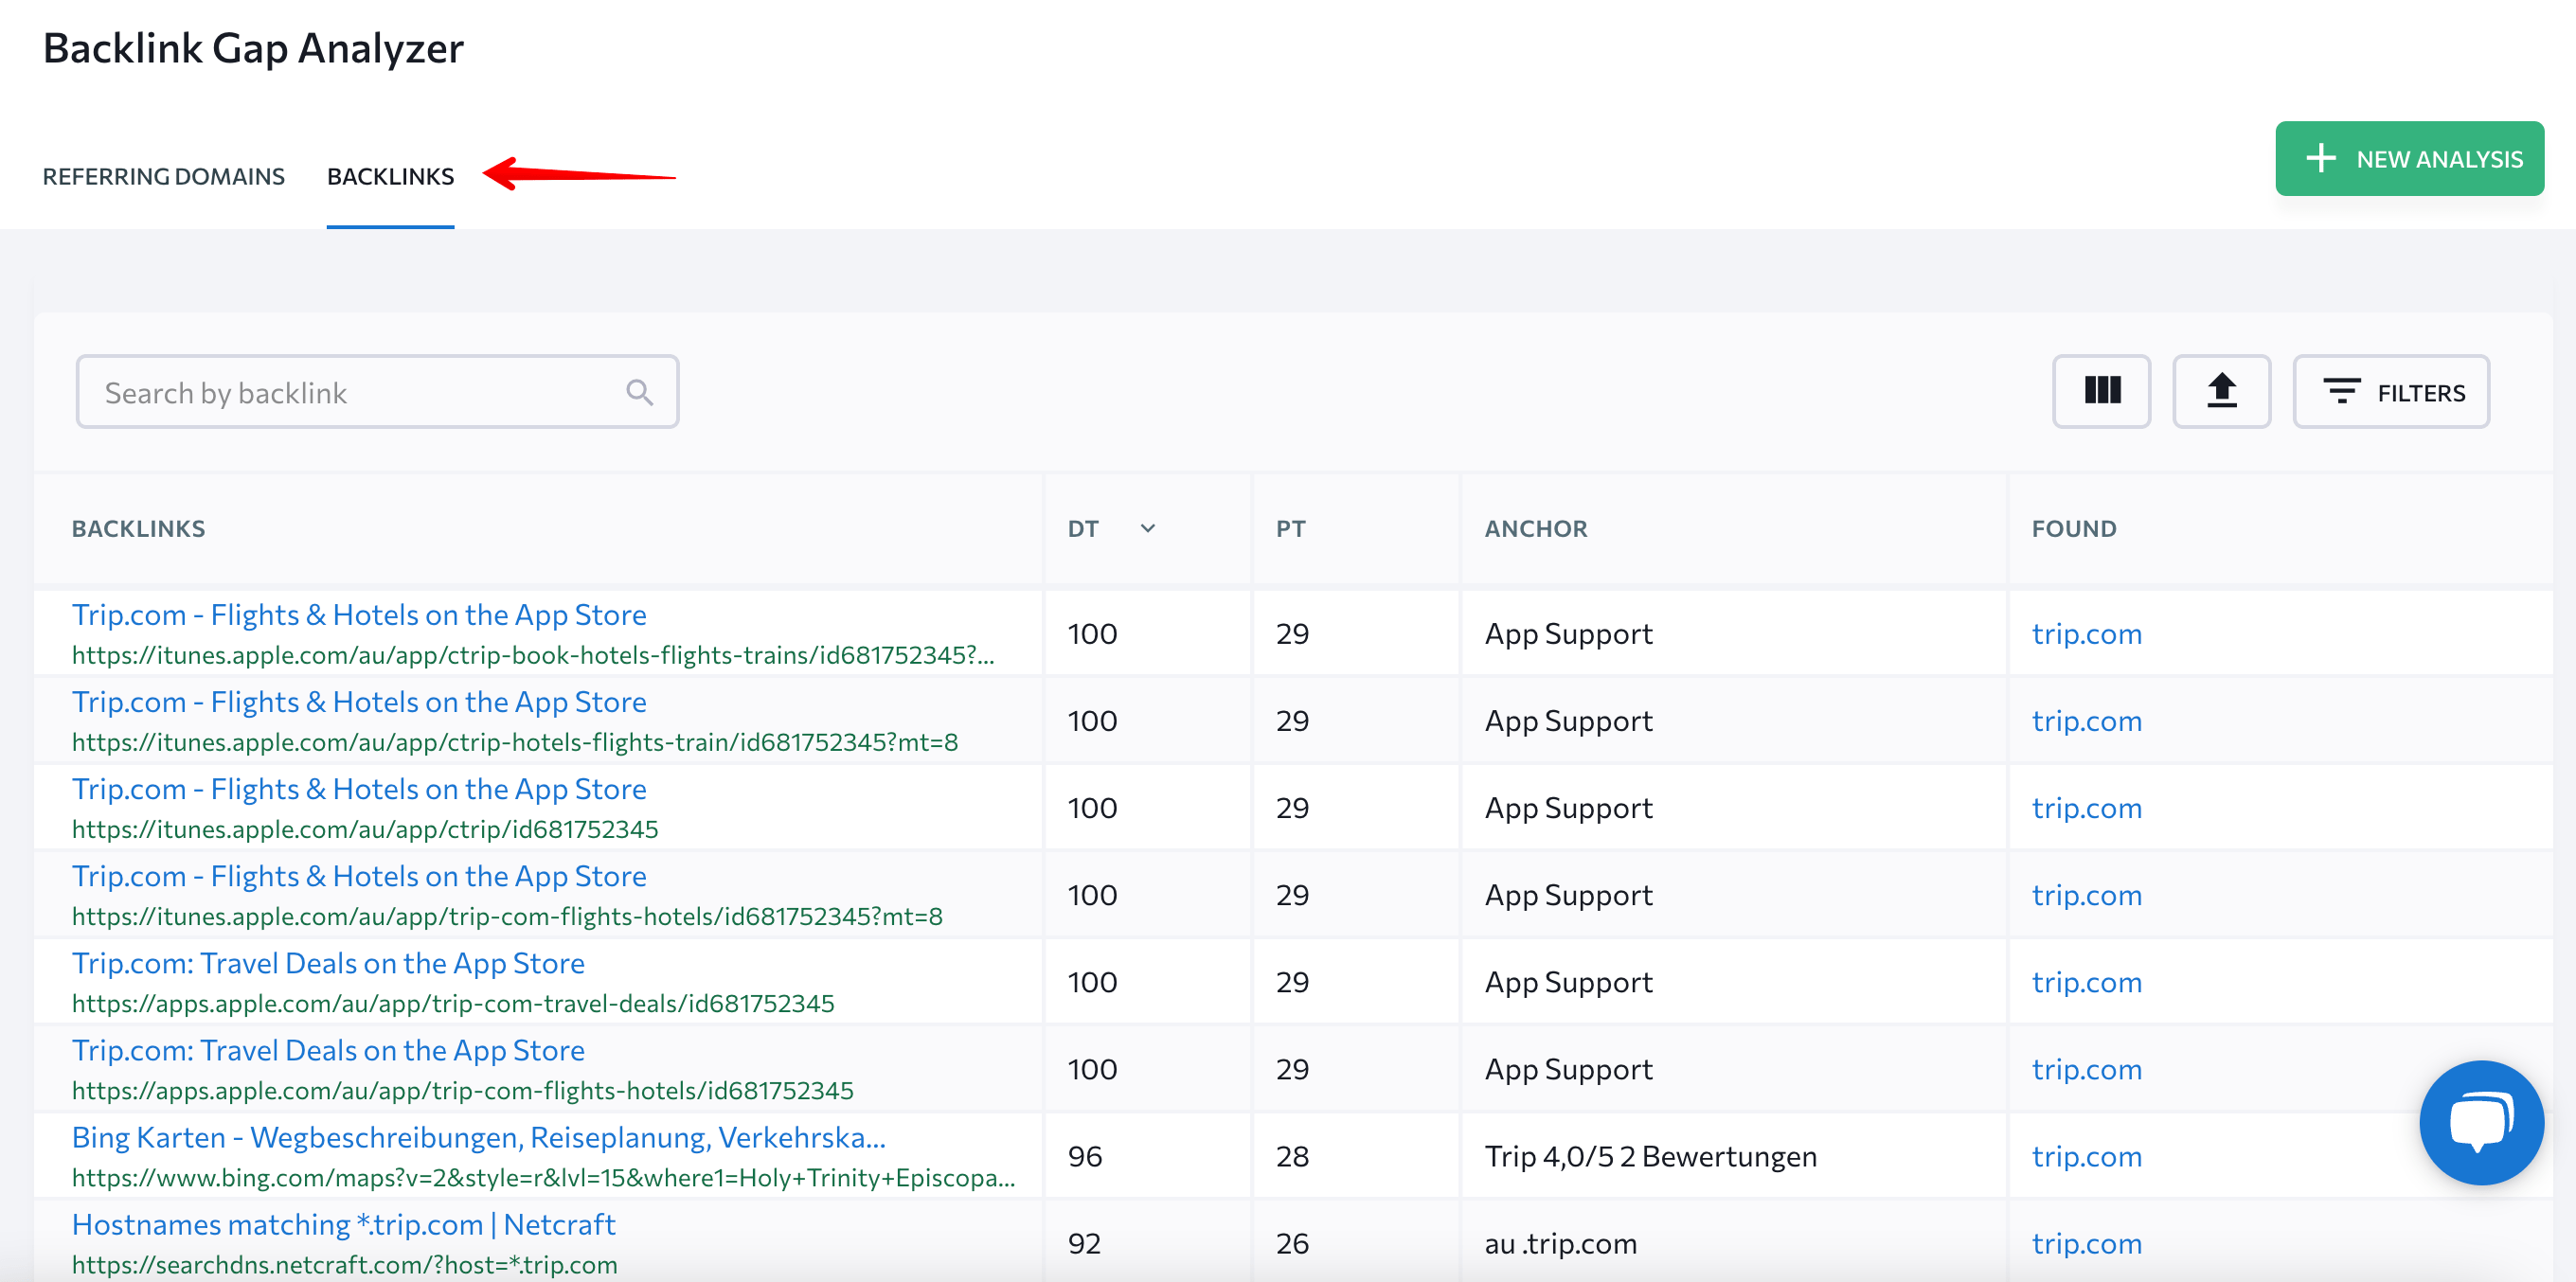Click DT value 96
The width and height of the screenshot is (2576, 1282).
coord(1084,1156)
